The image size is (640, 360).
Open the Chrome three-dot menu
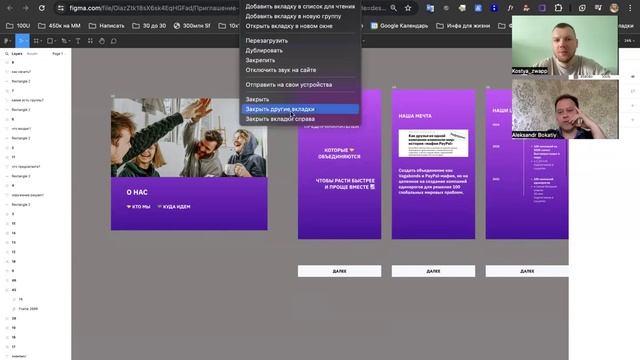(x=631, y=8)
